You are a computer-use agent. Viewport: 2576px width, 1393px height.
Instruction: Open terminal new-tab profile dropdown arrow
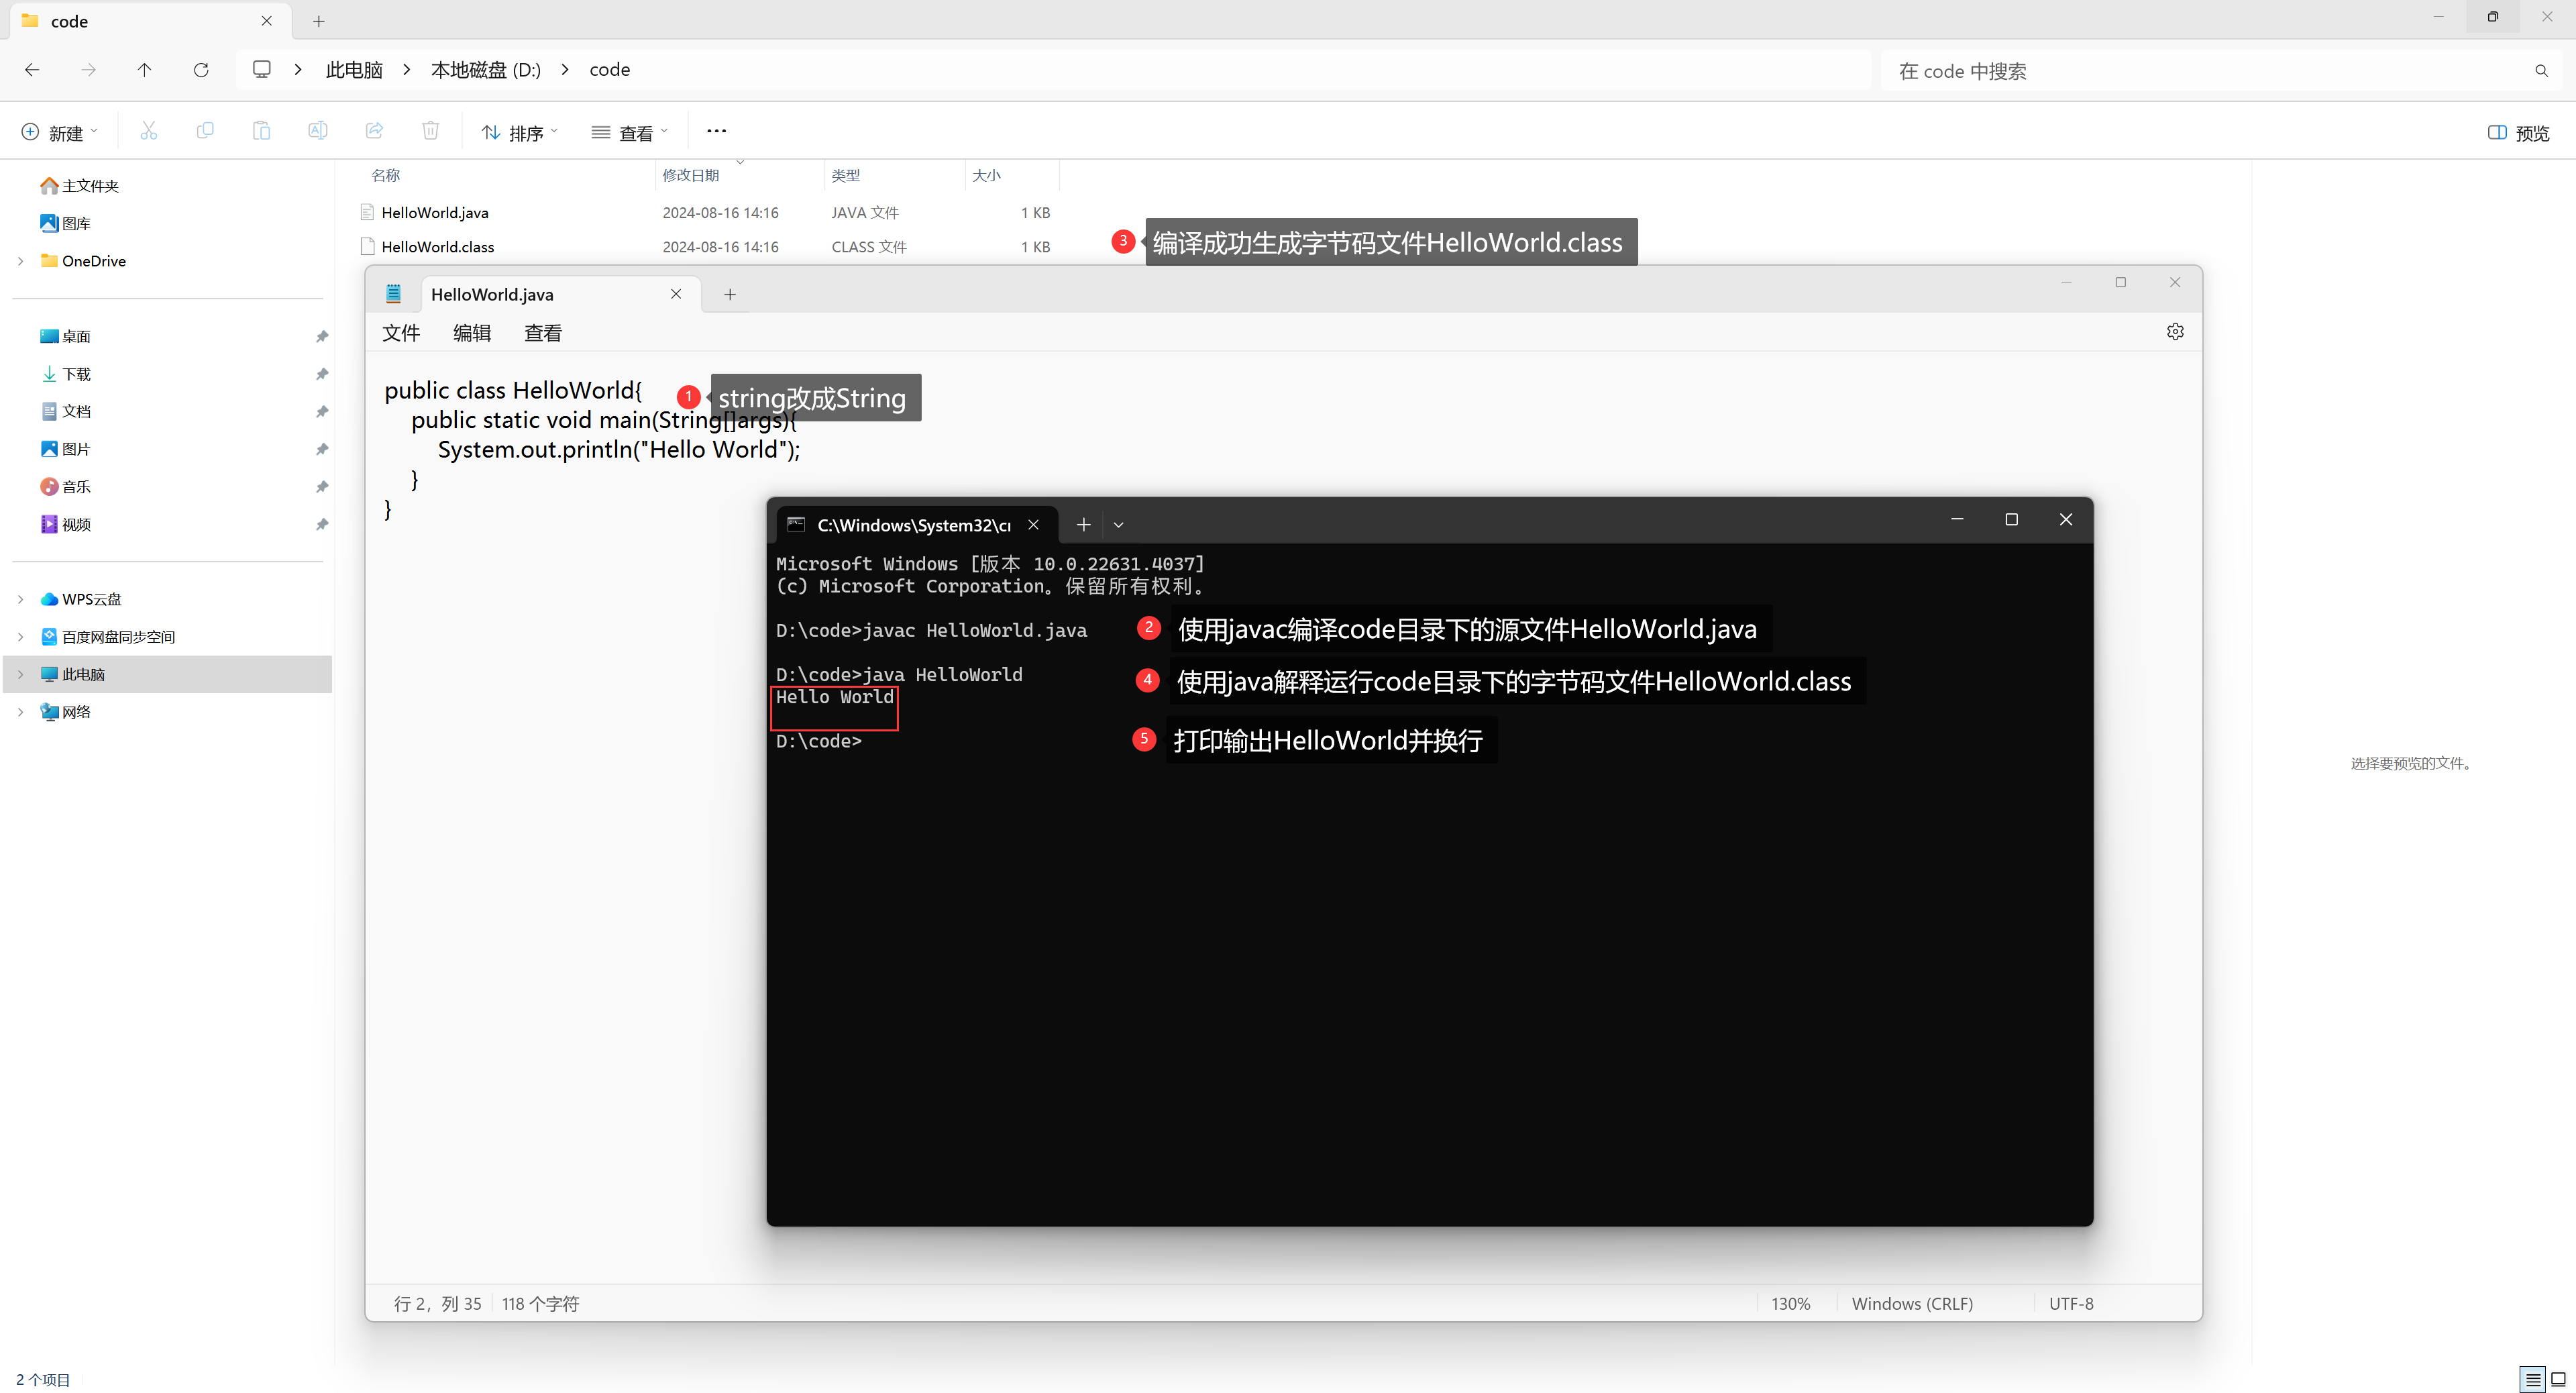pos(1118,525)
